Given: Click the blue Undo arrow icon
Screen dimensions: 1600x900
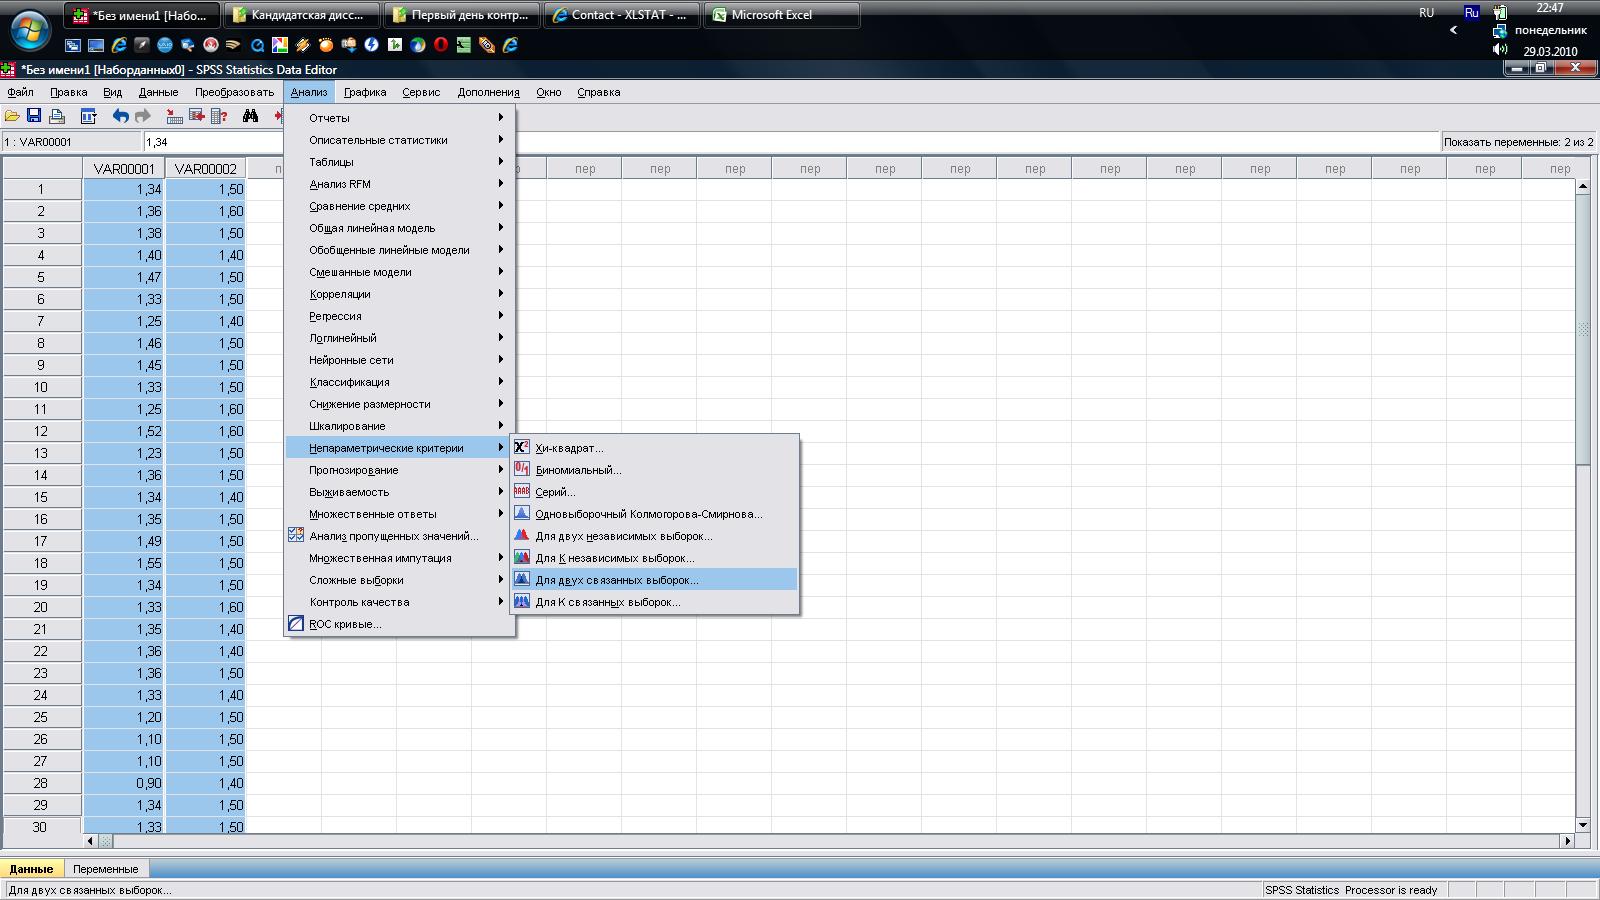Looking at the screenshot, I should coord(120,116).
